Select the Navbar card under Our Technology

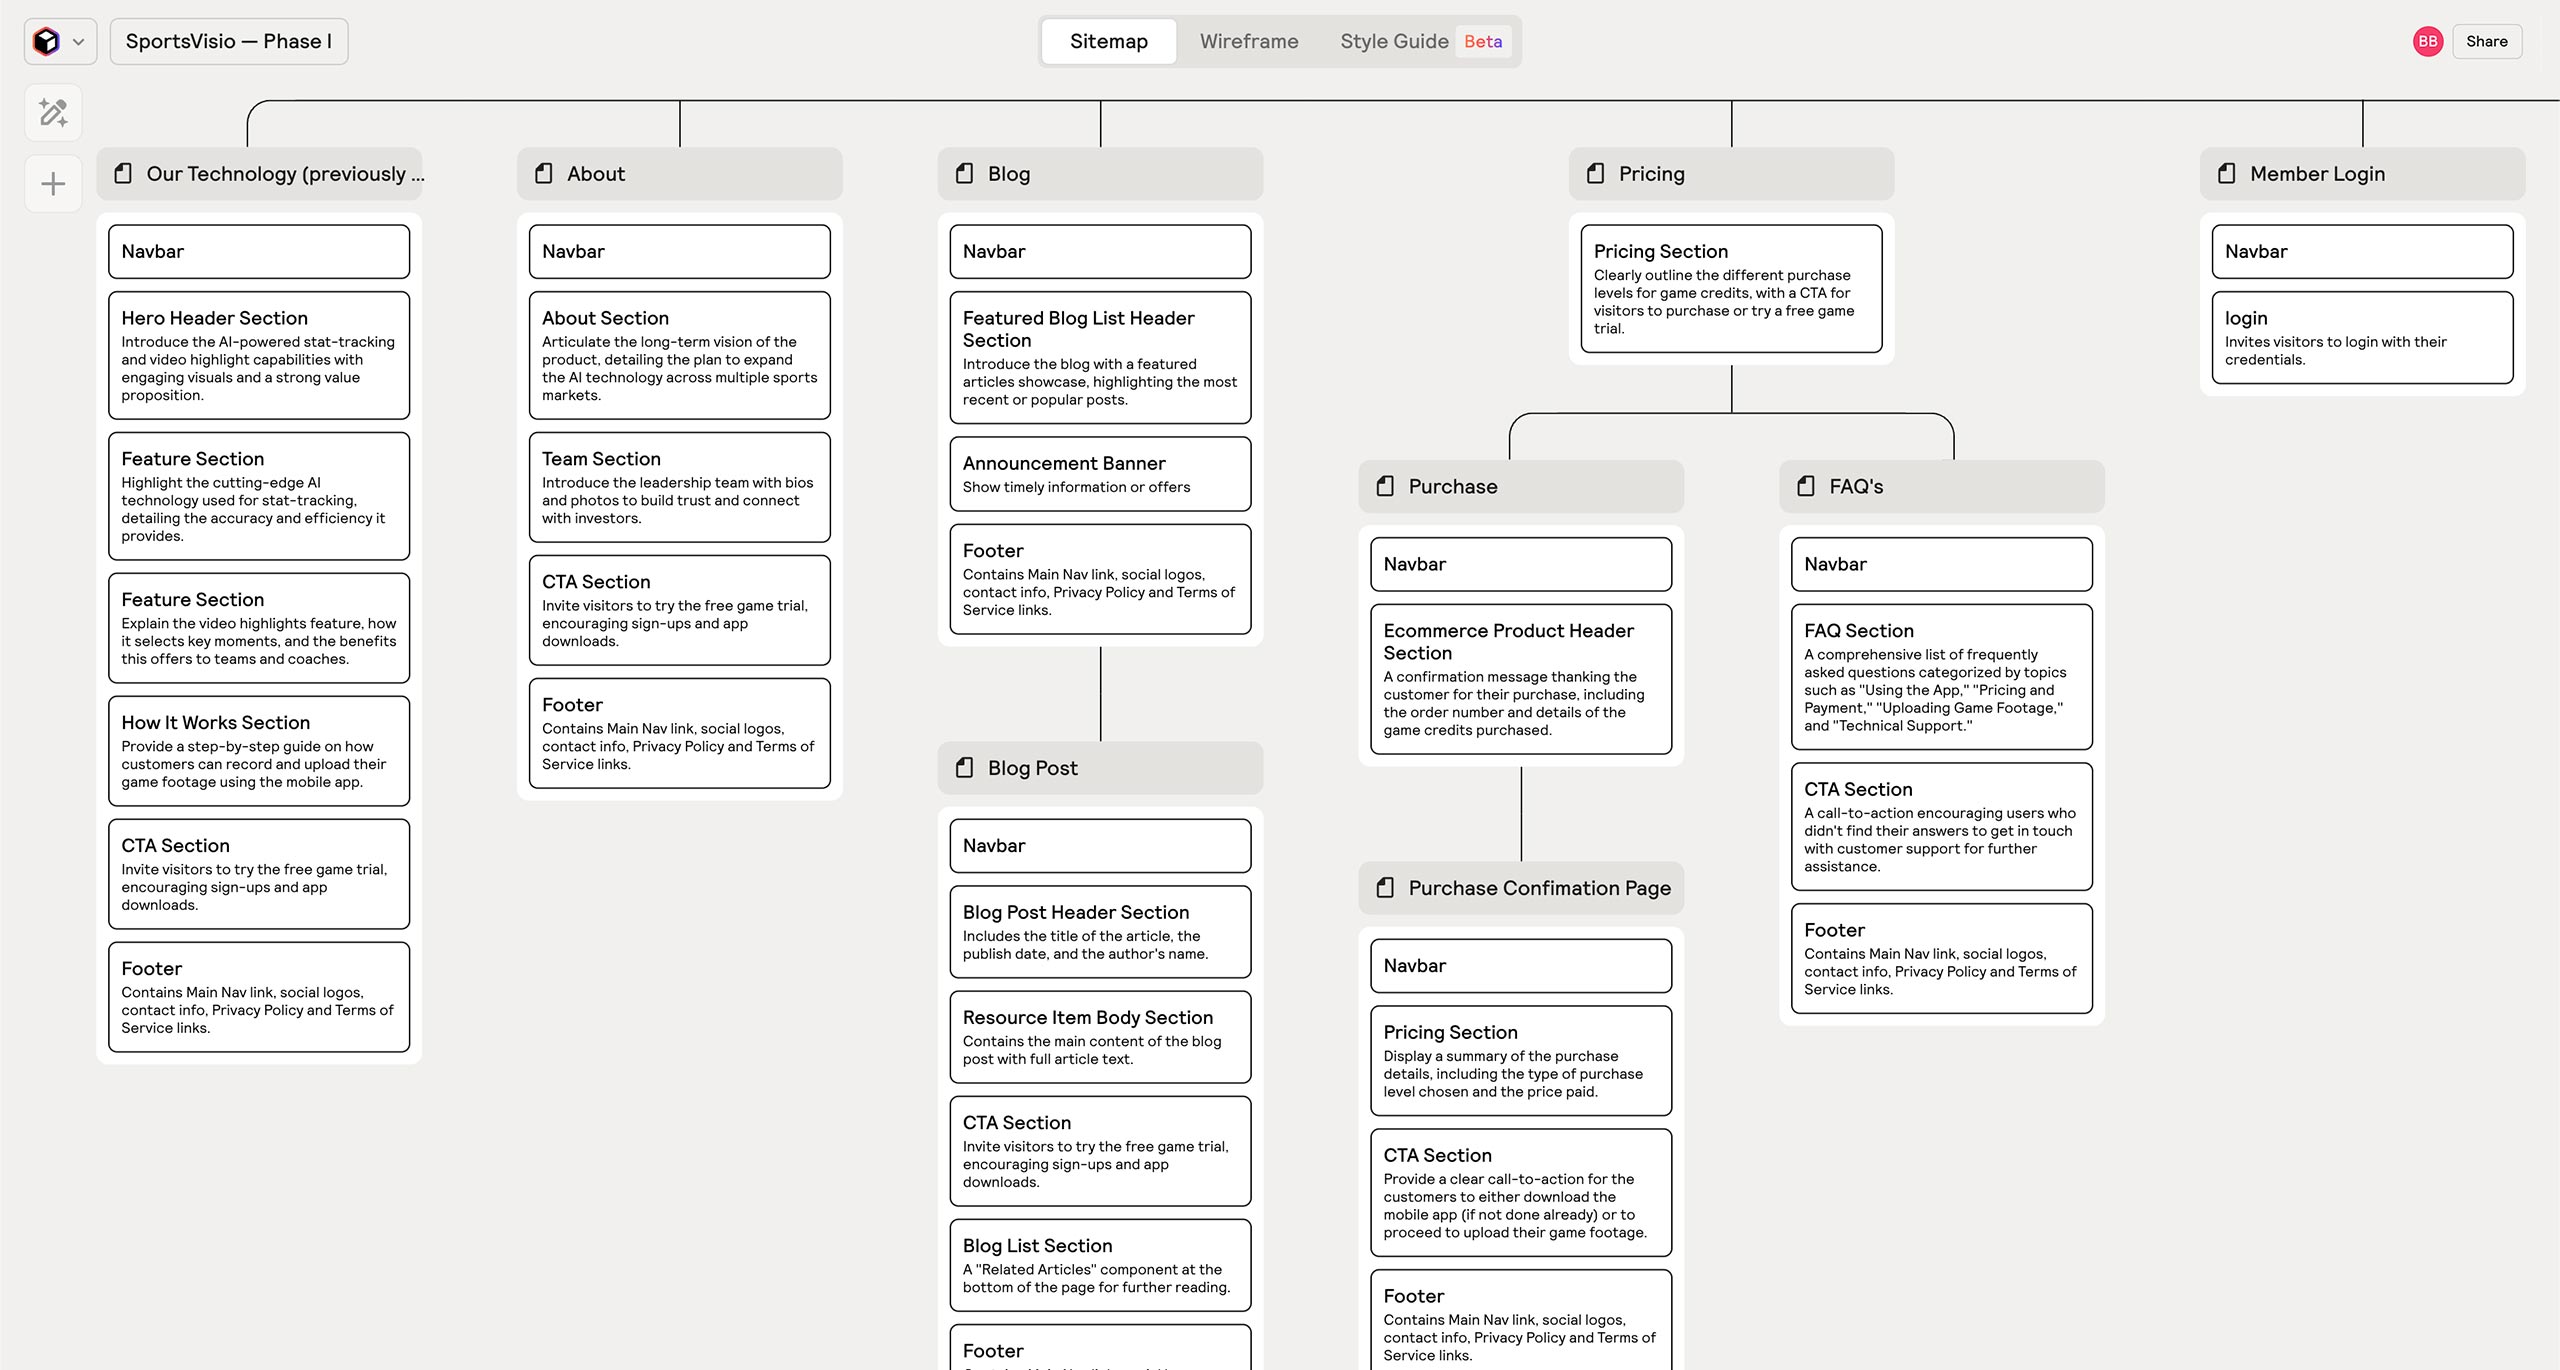coord(259,251)
